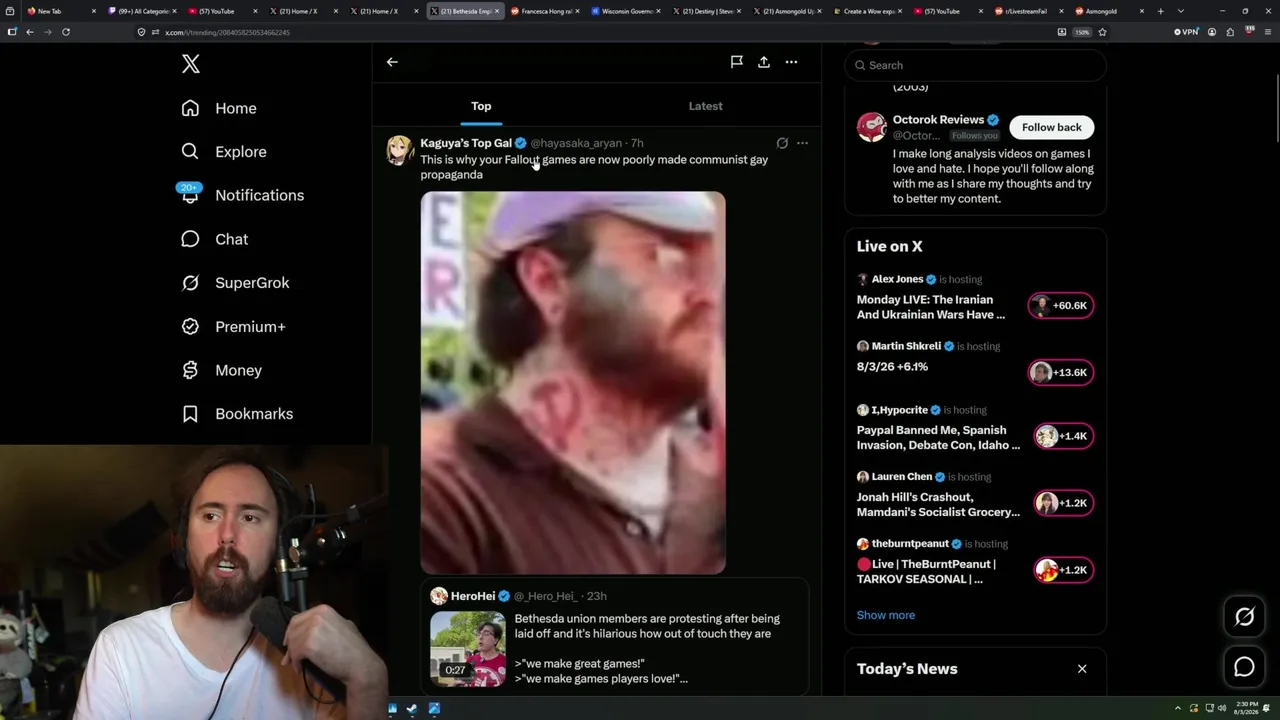Join theburntpeanut live with +1.2K listeners
The image size is (1280, 720).
point(1064,570)
